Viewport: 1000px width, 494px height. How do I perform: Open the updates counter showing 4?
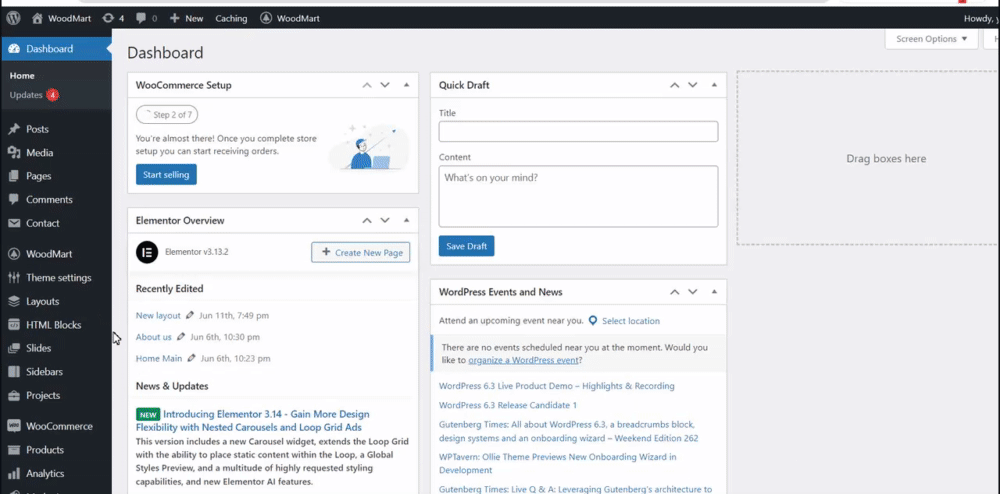coord(113,18)
